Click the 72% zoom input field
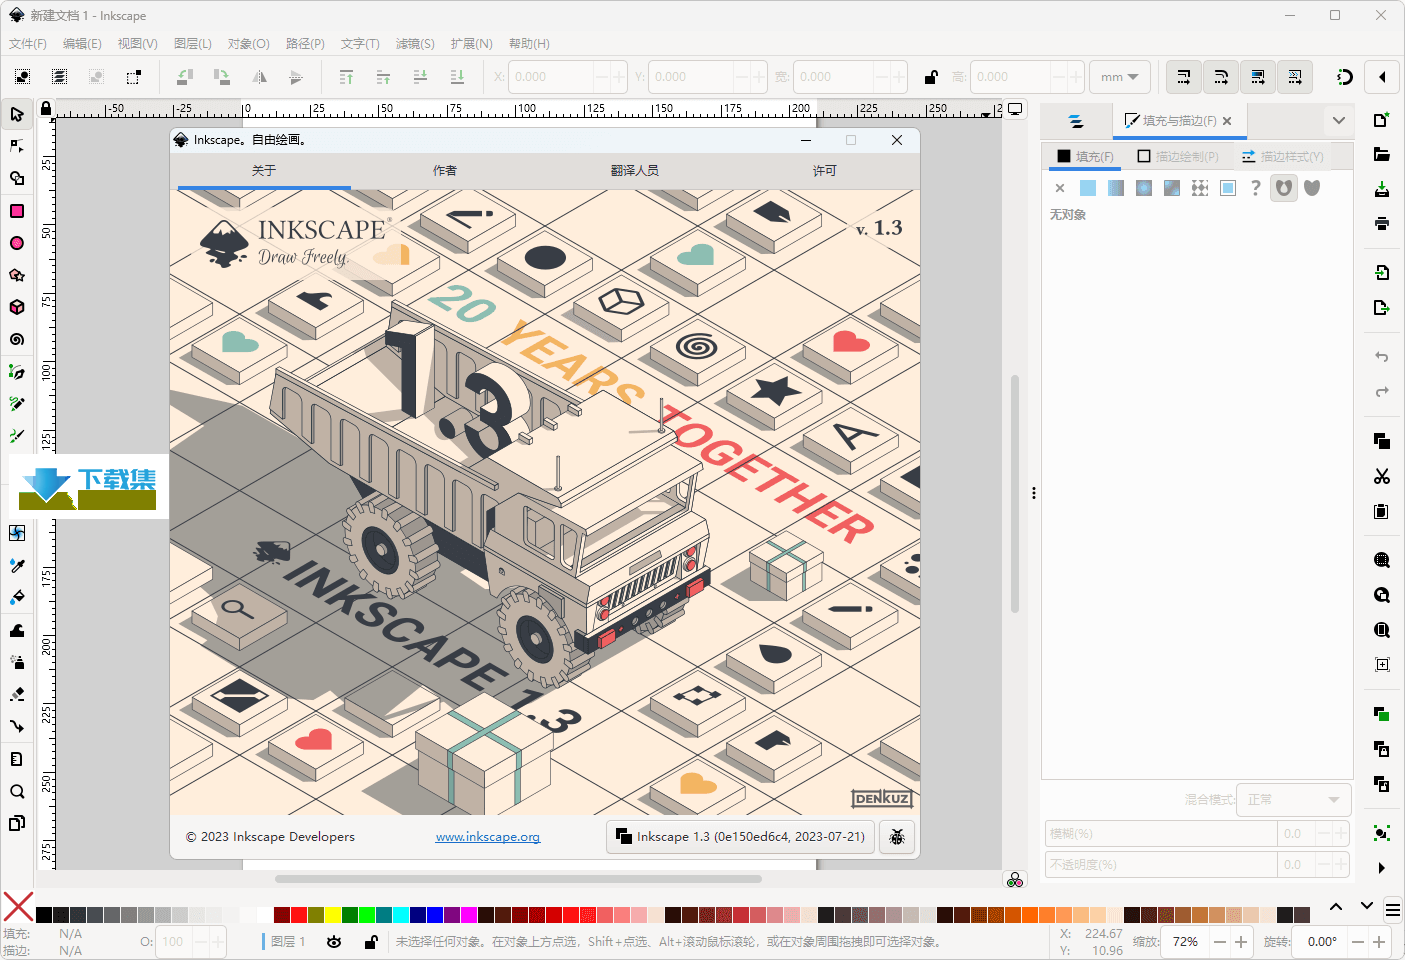 (1186, 942)
